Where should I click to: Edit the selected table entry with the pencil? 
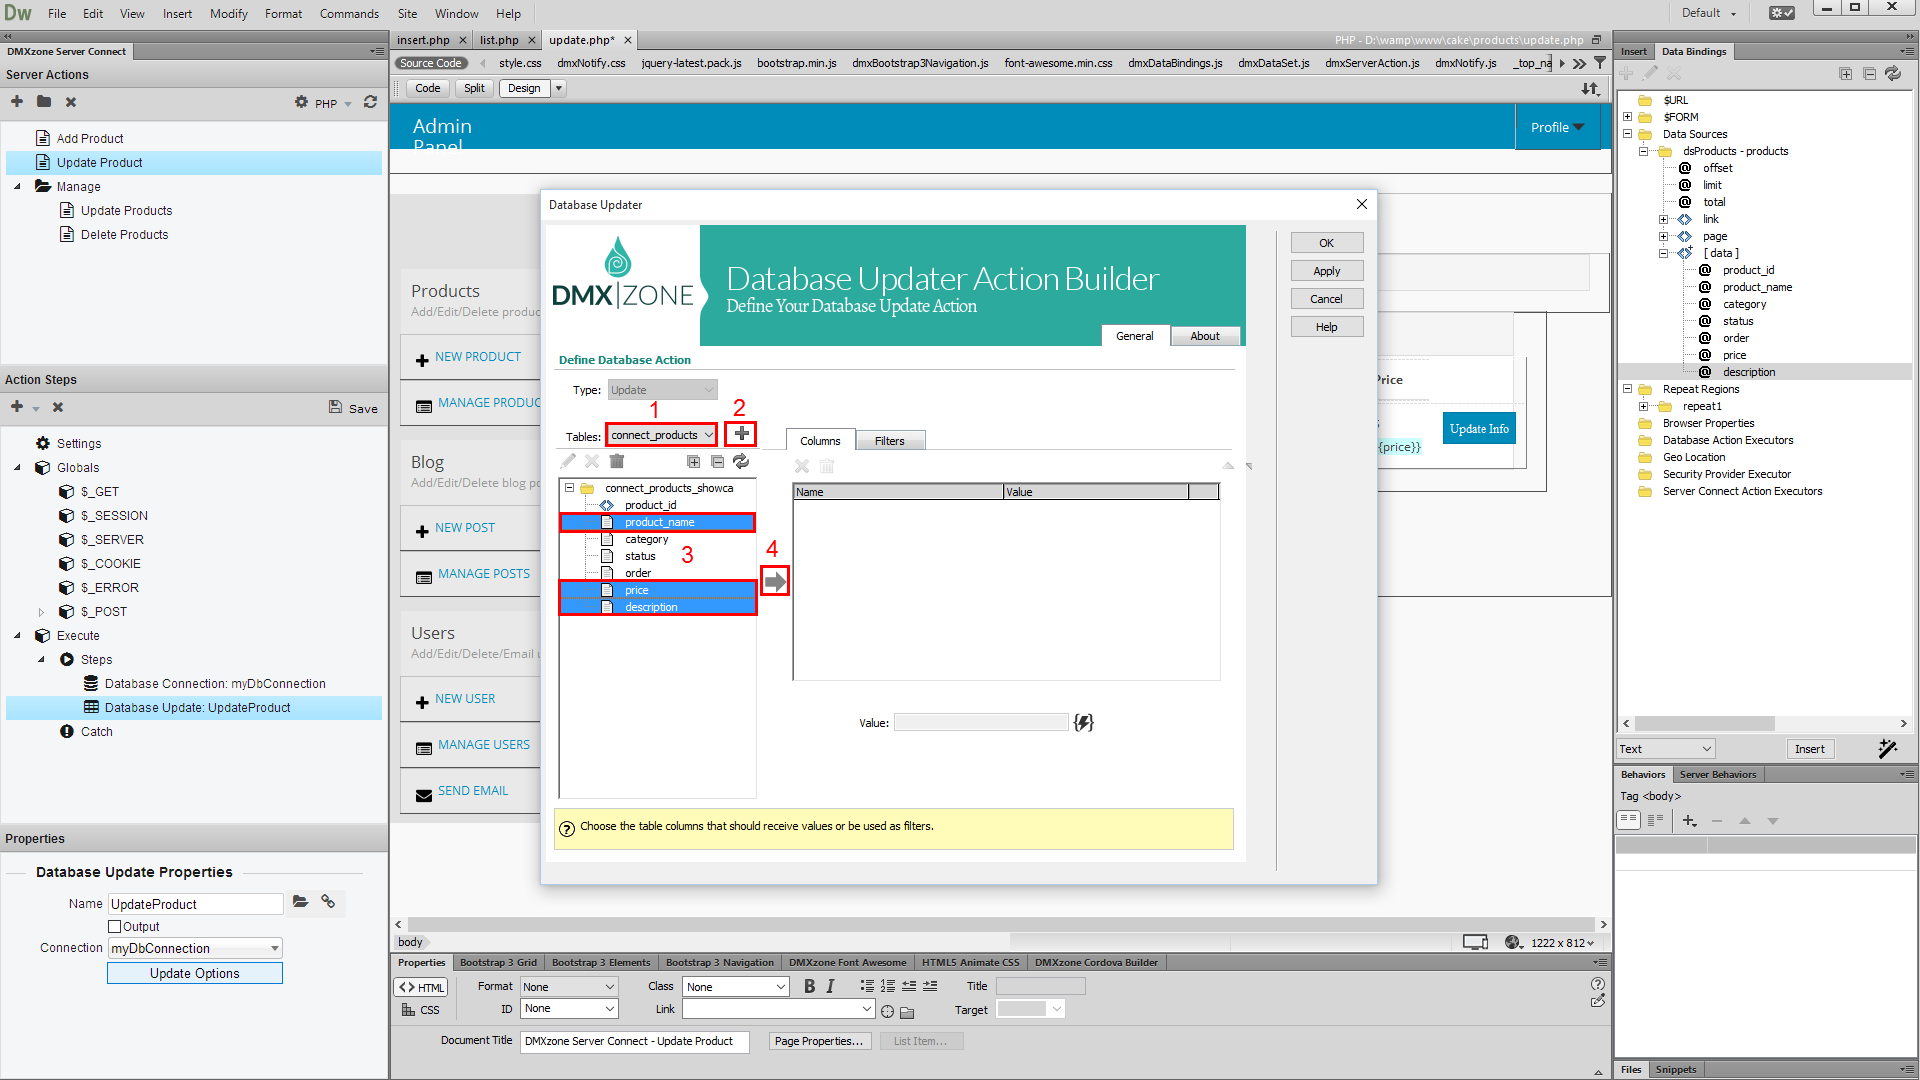pos(568,461)
